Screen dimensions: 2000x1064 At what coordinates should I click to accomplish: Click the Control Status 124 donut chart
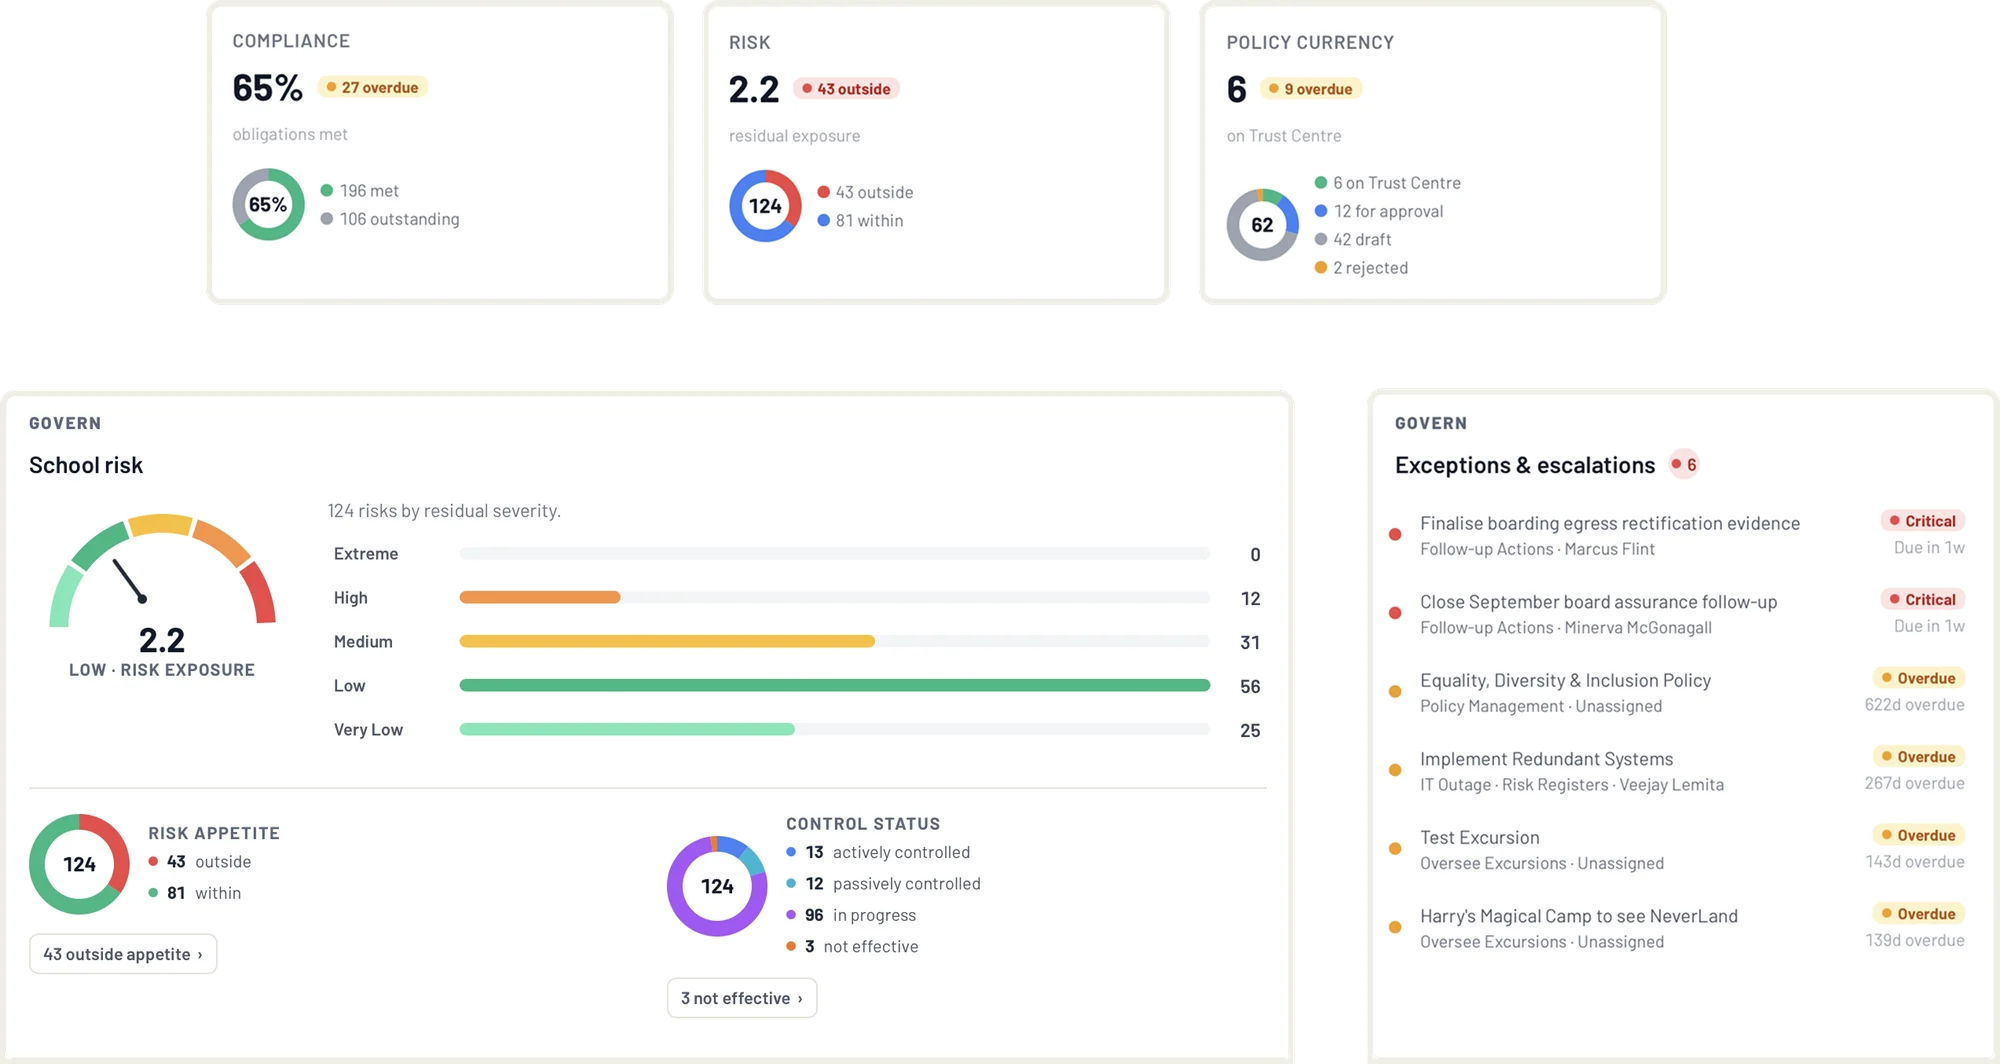717,886
